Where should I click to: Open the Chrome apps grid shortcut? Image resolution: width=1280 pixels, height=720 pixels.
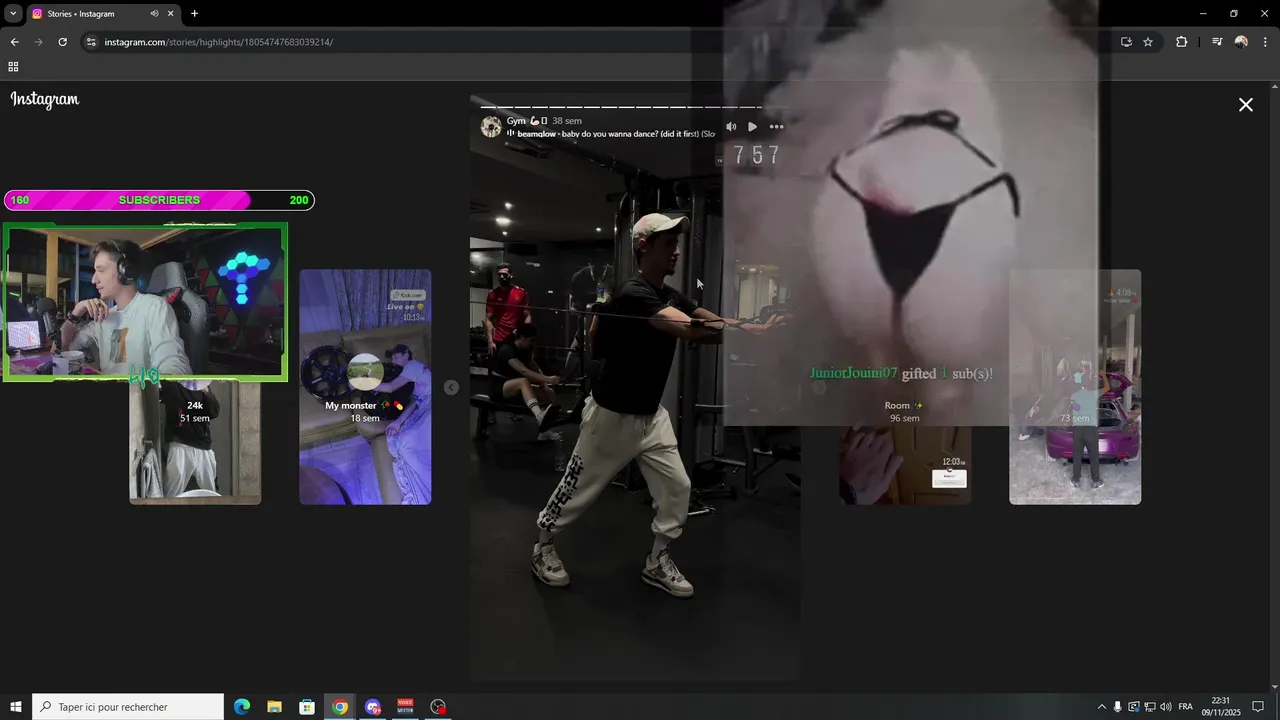(13, 67)
